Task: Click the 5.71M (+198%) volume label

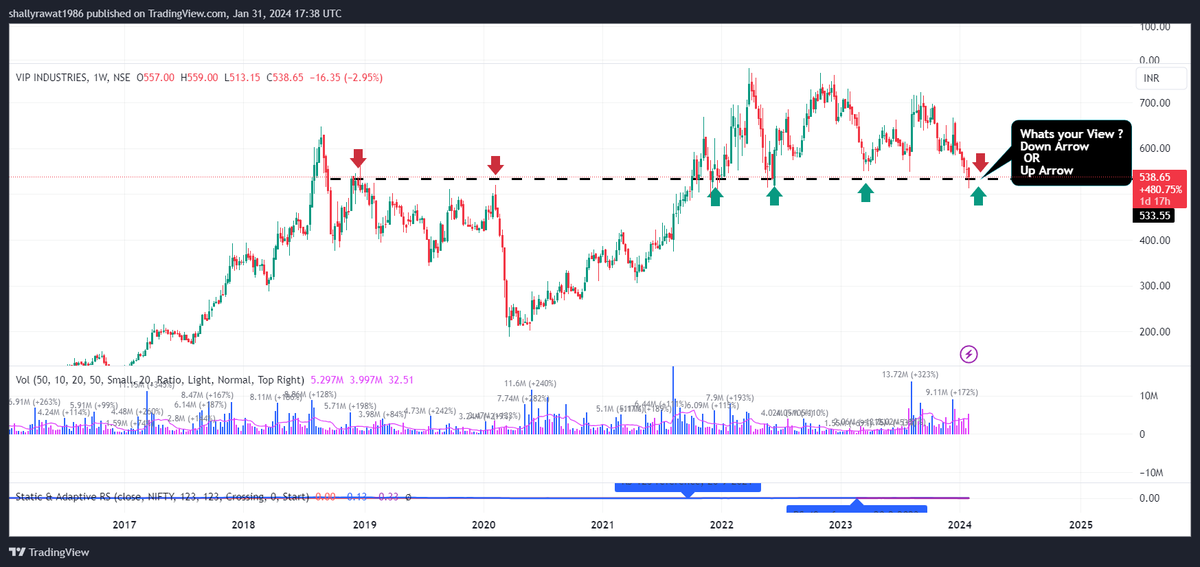Action: (x=351, y=405)
